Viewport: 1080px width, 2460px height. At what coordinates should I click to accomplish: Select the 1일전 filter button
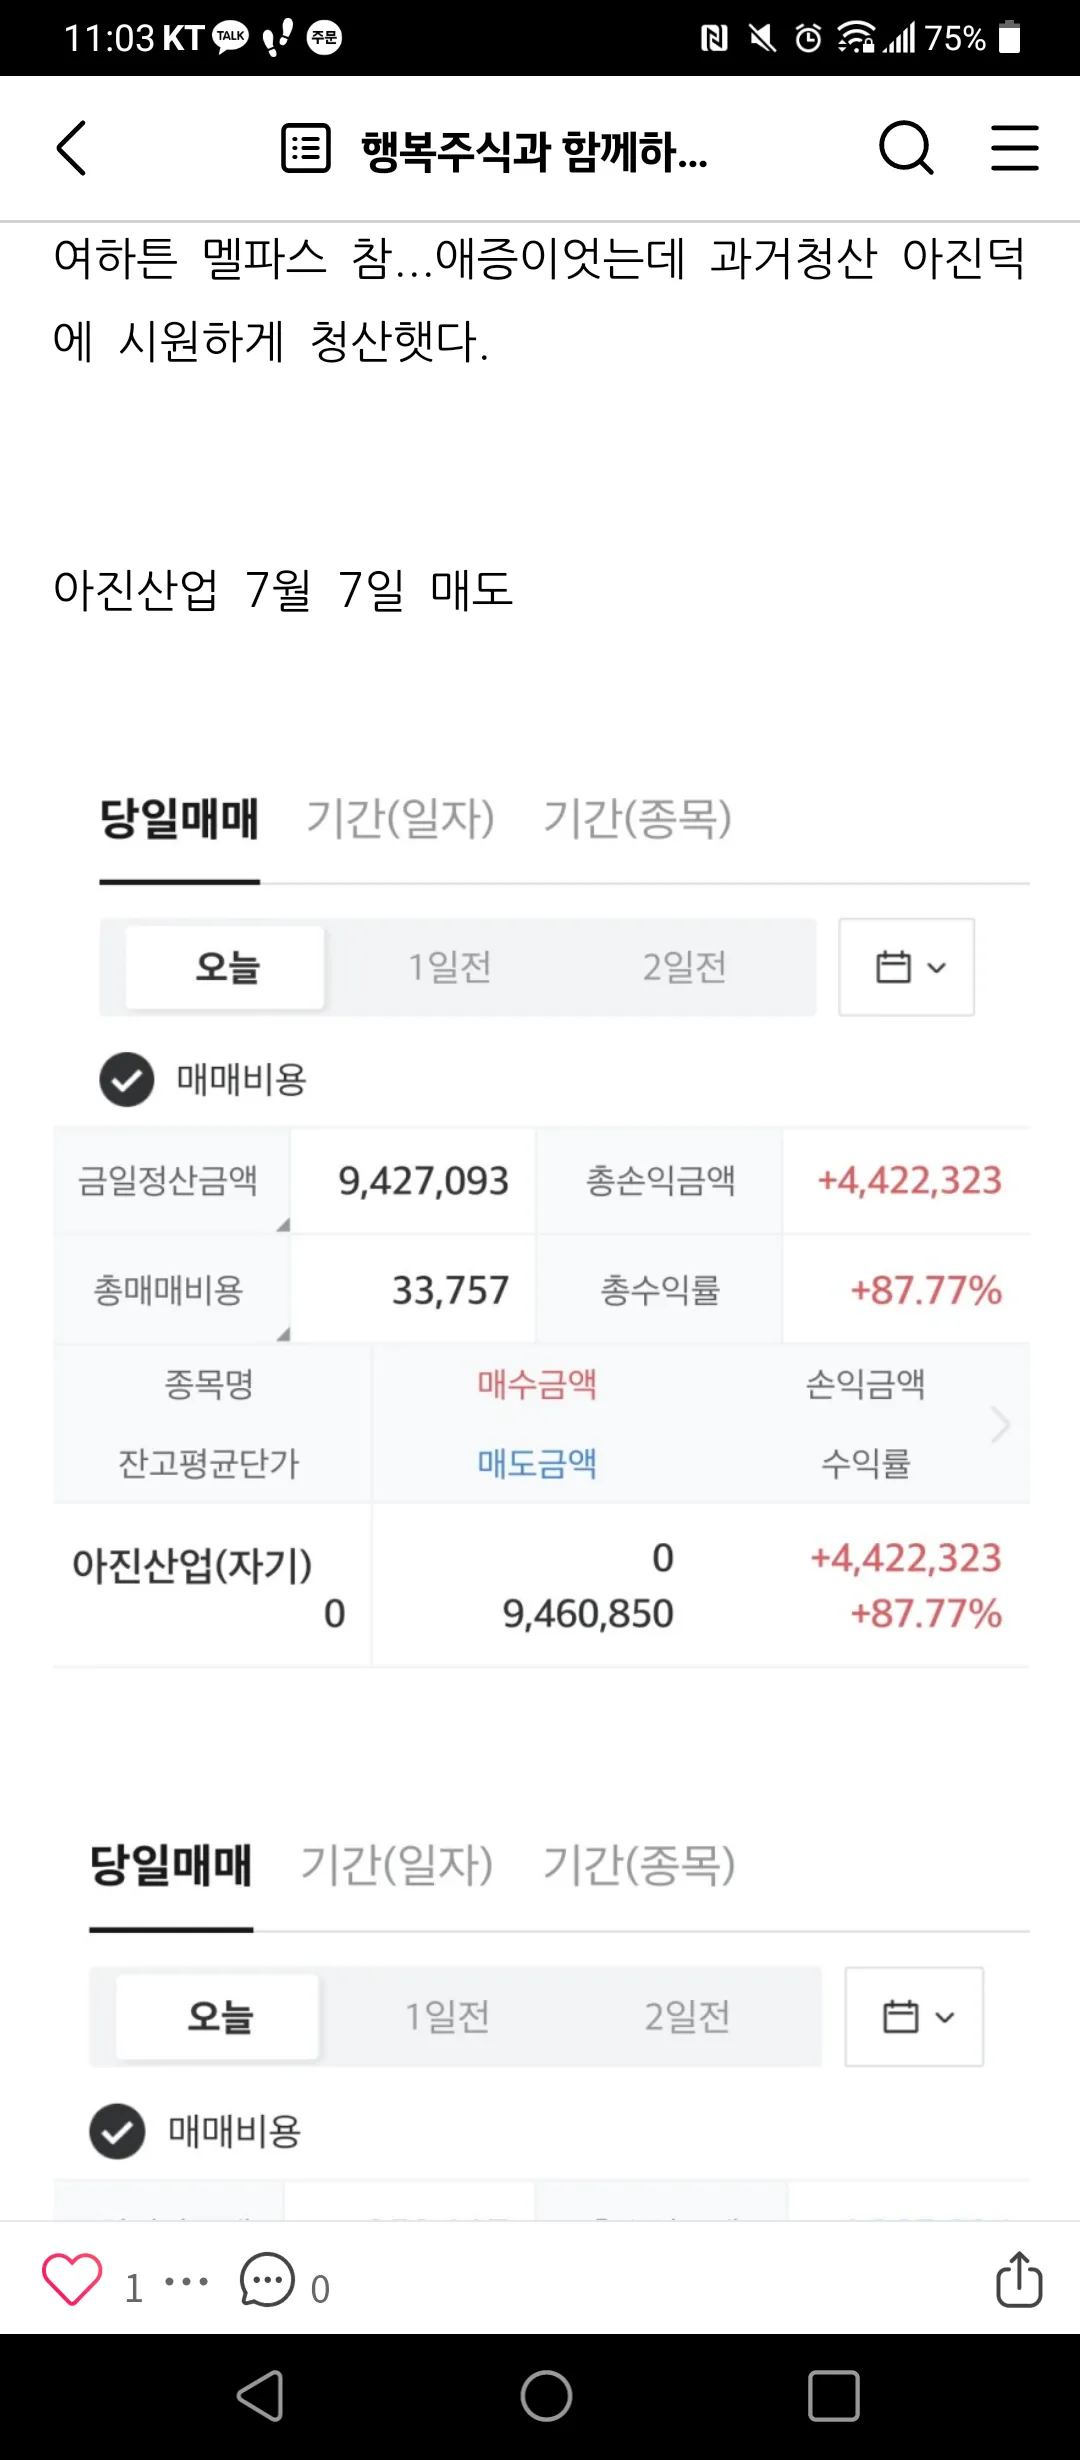[x=449, y=966]
